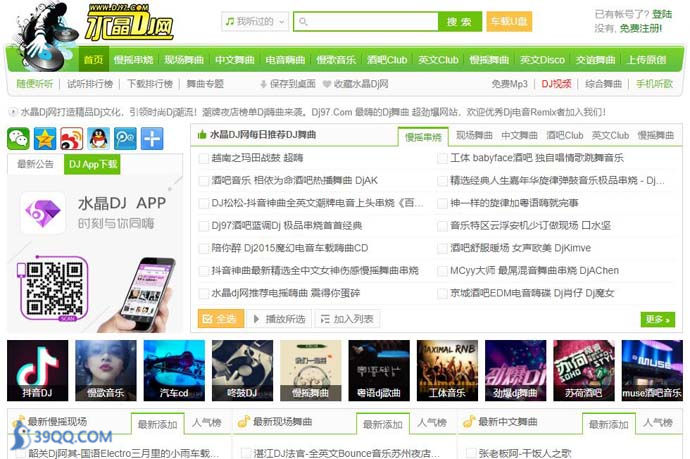Open the 工体音乐 thumbnail
This screenshot has height=459, width=690.
(447, 371)
